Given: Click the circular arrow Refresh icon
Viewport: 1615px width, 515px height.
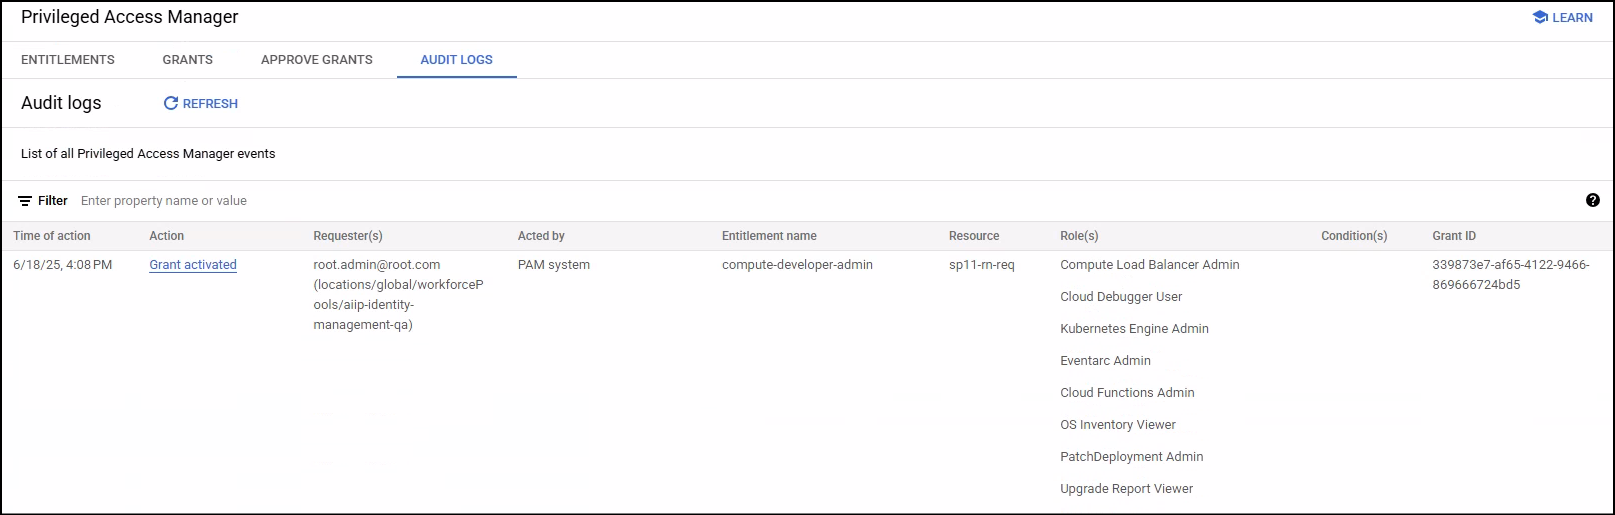Looking at the screenshot, I should [171, 103].
